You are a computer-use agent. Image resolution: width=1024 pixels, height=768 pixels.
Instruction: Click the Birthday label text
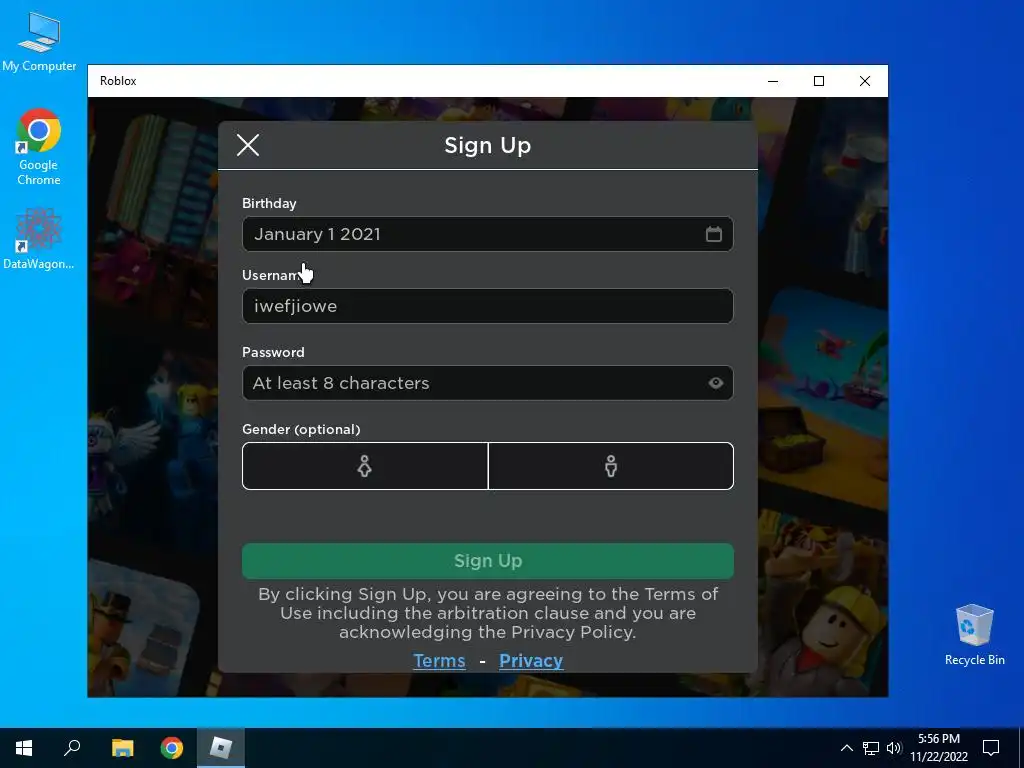[x=269, y=203]
